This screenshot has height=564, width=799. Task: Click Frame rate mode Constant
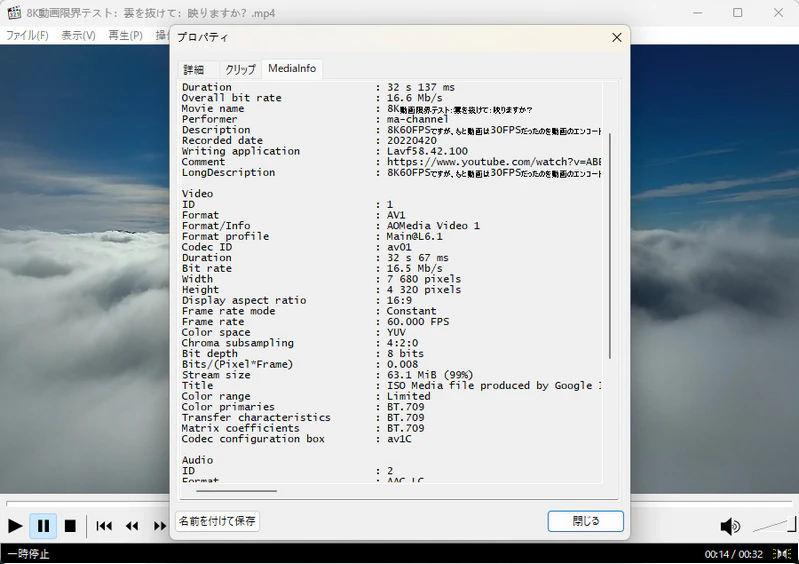(411, 311)
